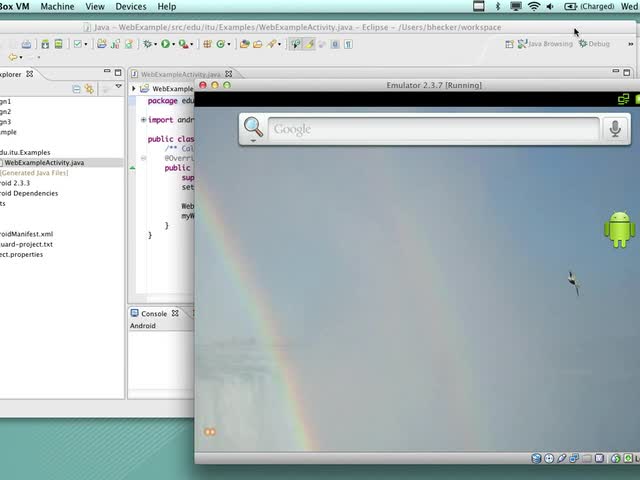Toggle Mark Occurrences highlighter button
The width and height of the screenshot is (640, 480).
(x=309, y=44)
